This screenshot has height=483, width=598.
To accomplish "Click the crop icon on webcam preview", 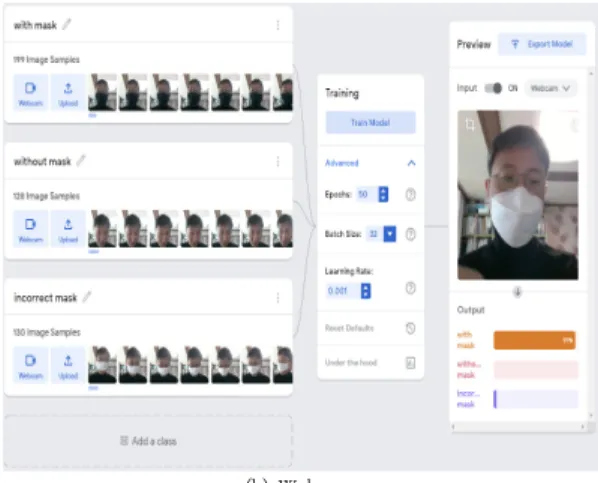I will 470,124.
